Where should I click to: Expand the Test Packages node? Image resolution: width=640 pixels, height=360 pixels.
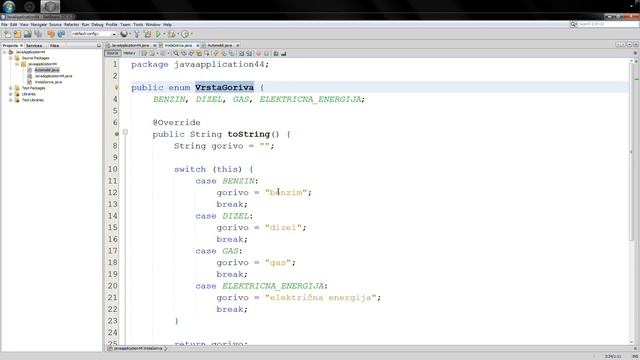click(x=11, y=88)
